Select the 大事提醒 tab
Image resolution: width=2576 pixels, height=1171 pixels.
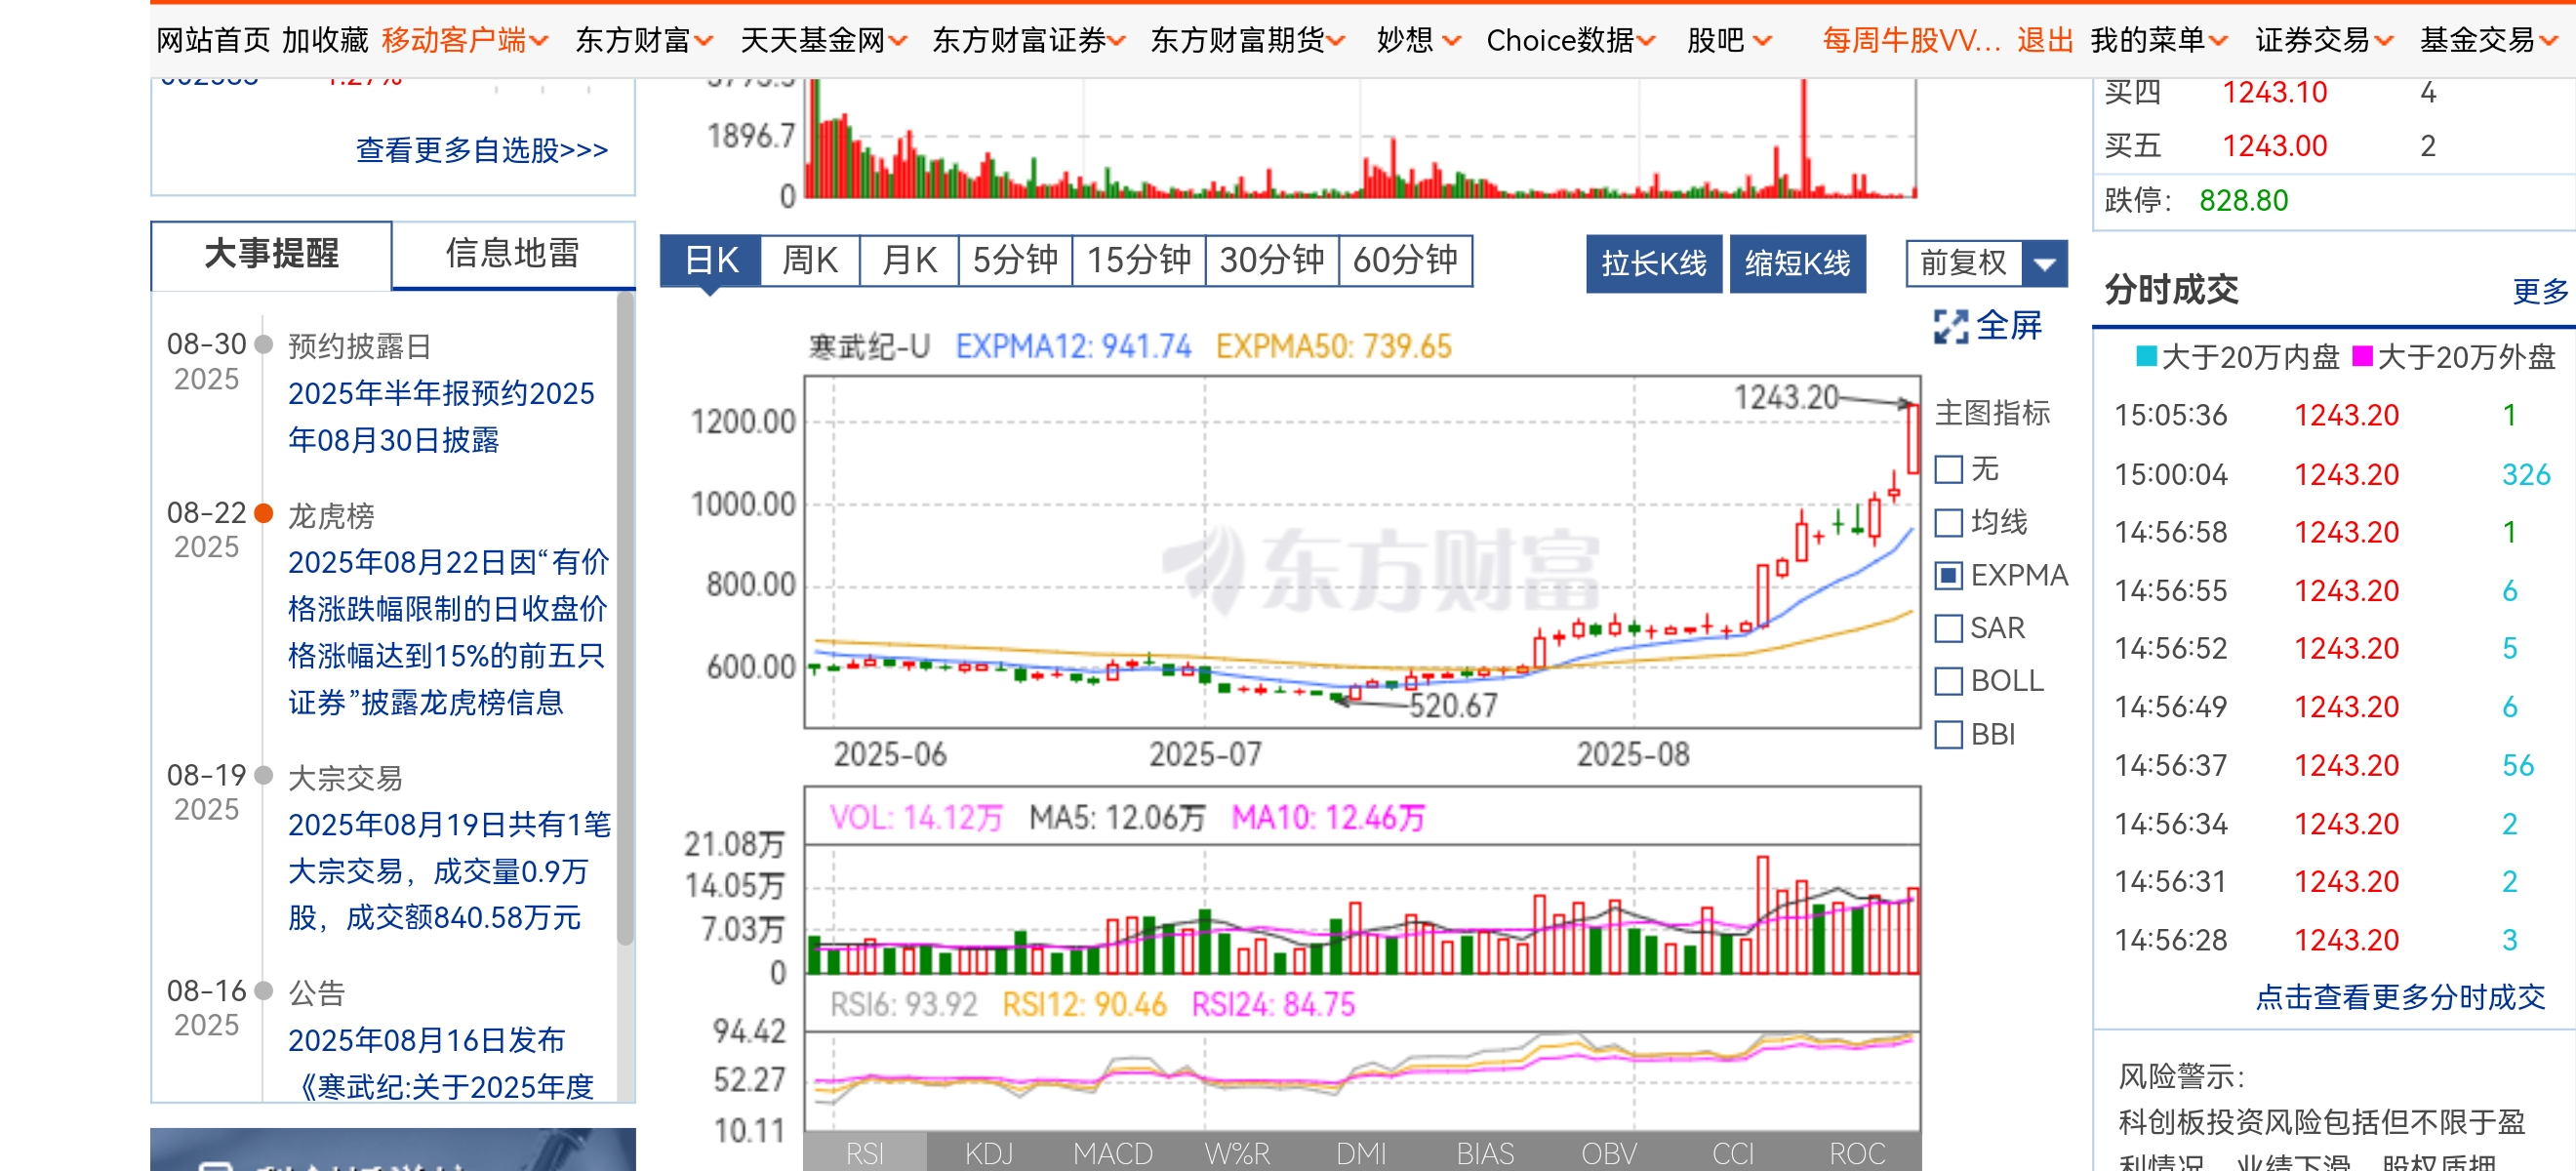click(x=271, y=254)
